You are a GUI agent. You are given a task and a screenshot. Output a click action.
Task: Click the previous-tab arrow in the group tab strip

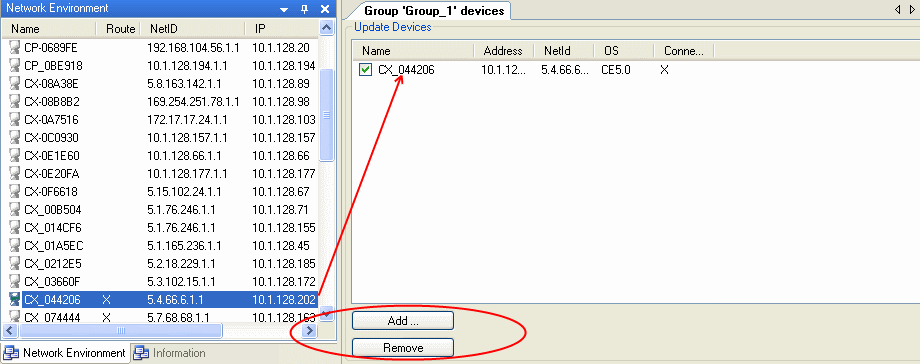point(898,10)
